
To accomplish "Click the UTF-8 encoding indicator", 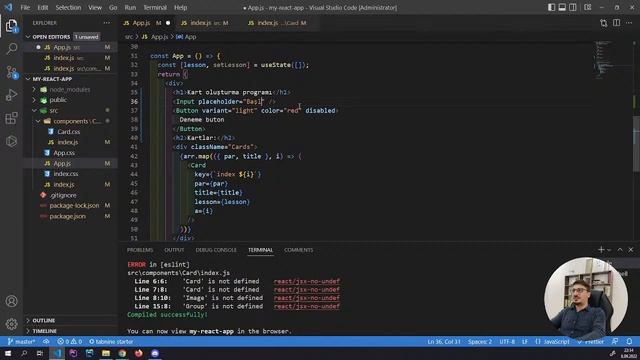I will pyautogui.click(x=507, y=342).
